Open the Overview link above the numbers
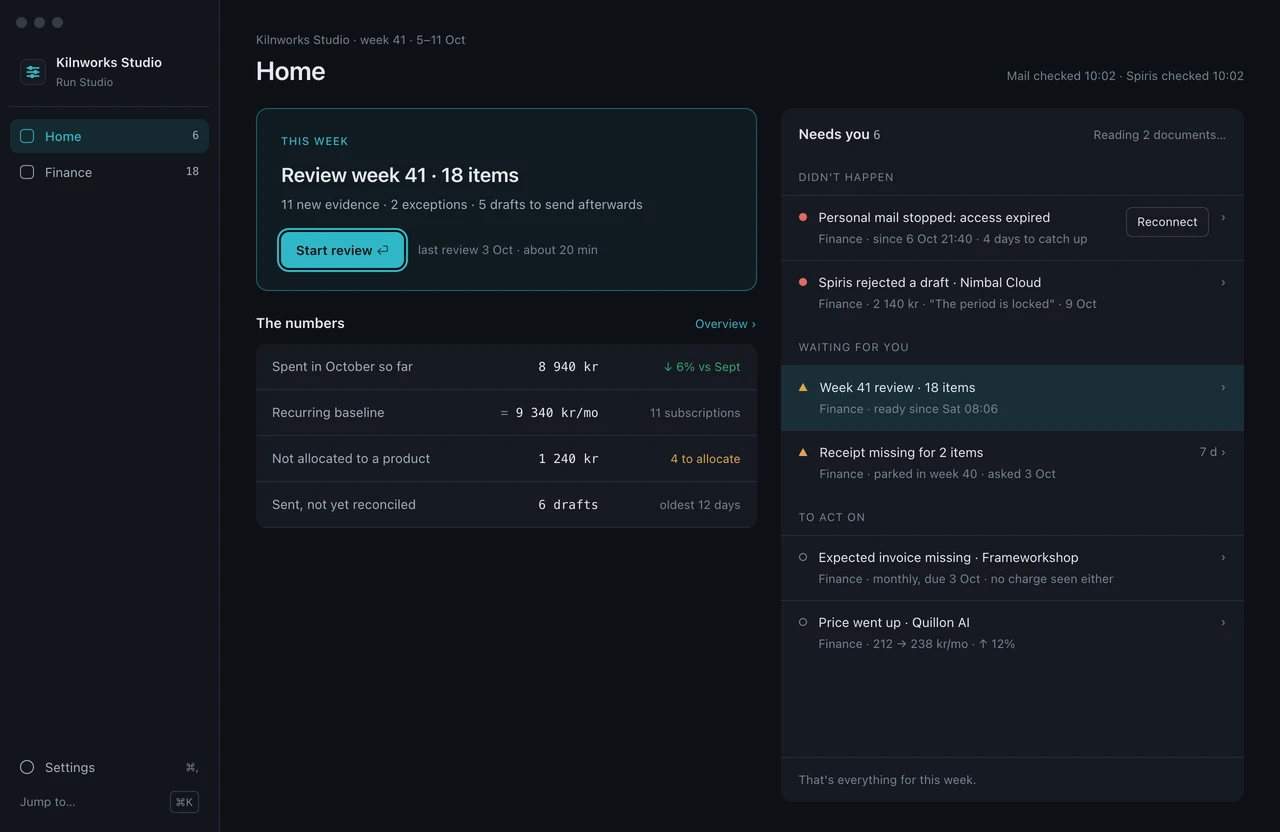The image size is (1280, 832). pyautogui.click(x=725, y=324)
